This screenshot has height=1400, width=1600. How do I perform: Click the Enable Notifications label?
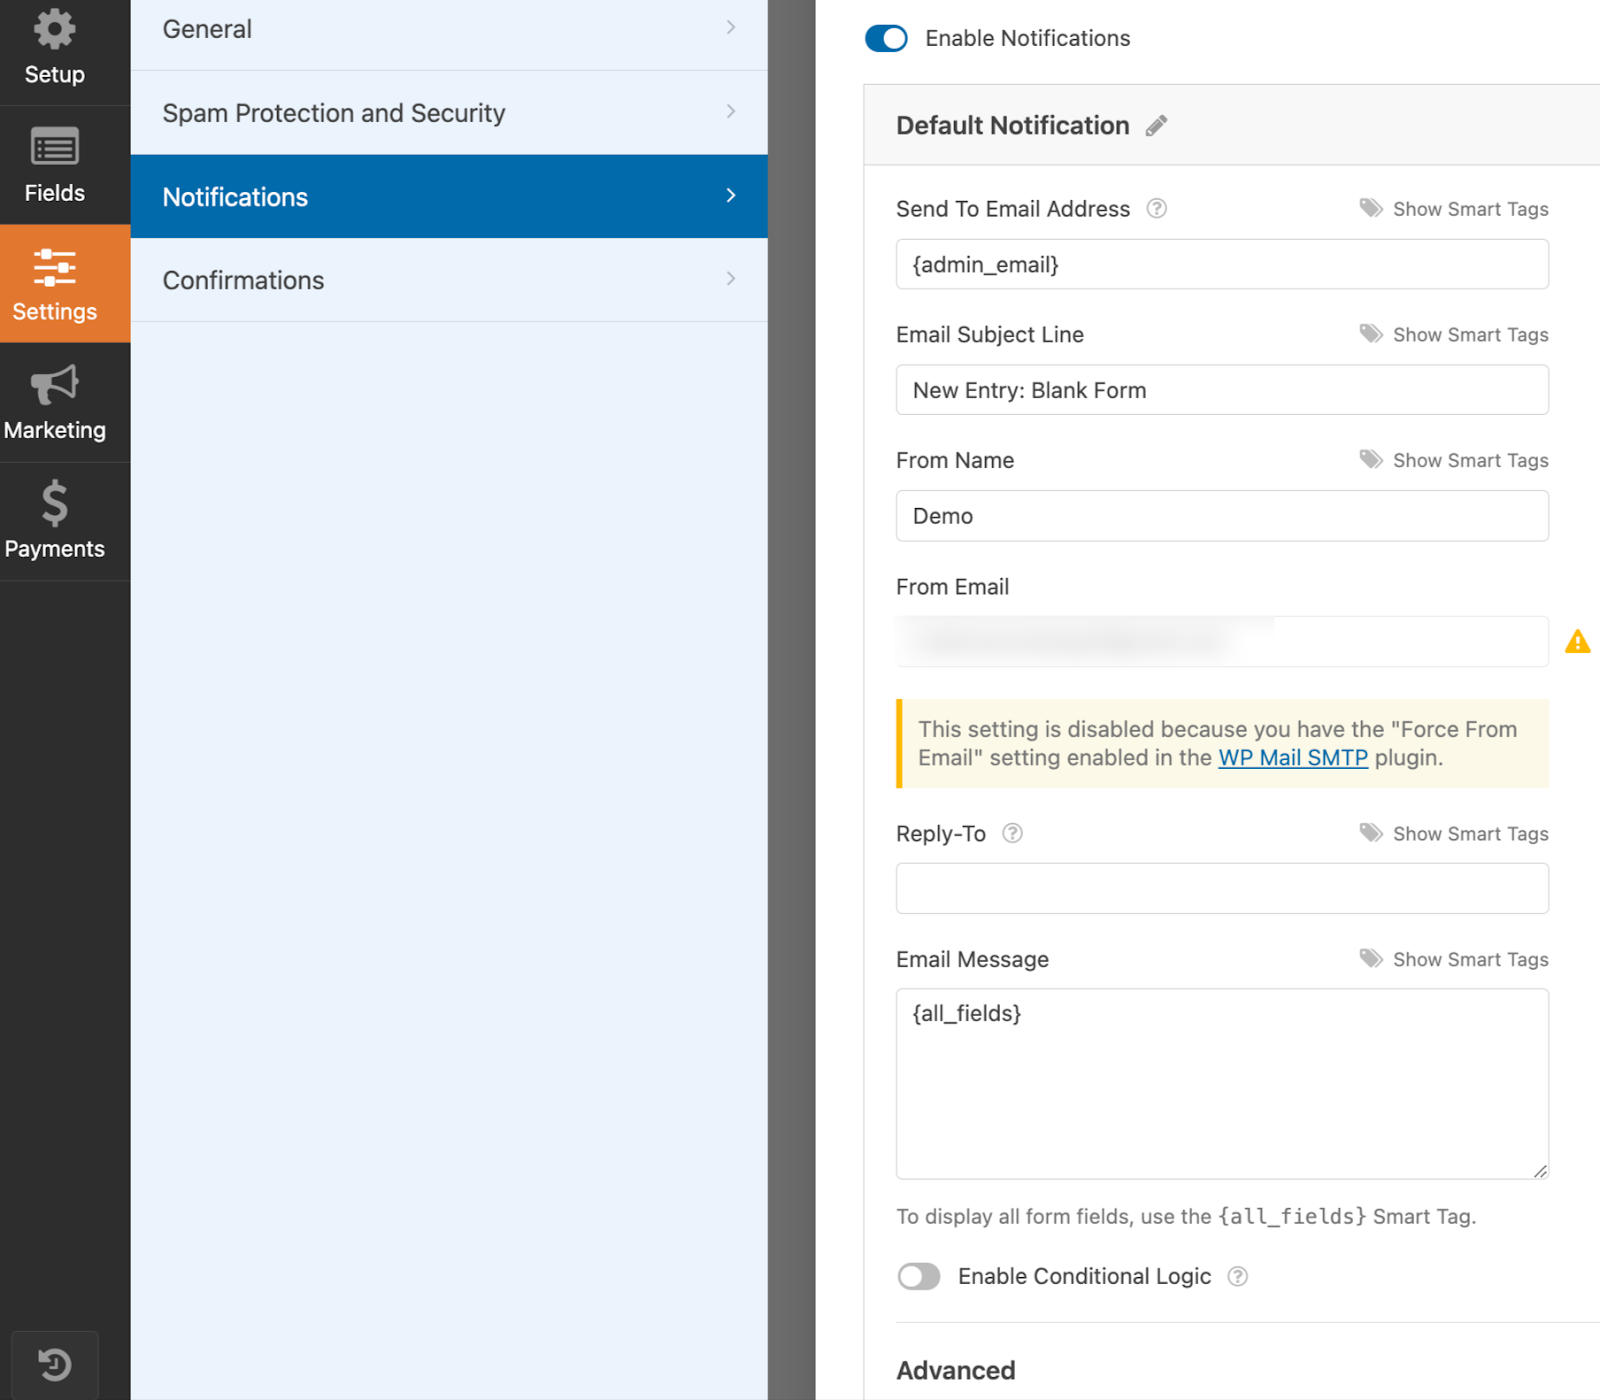1027,38
